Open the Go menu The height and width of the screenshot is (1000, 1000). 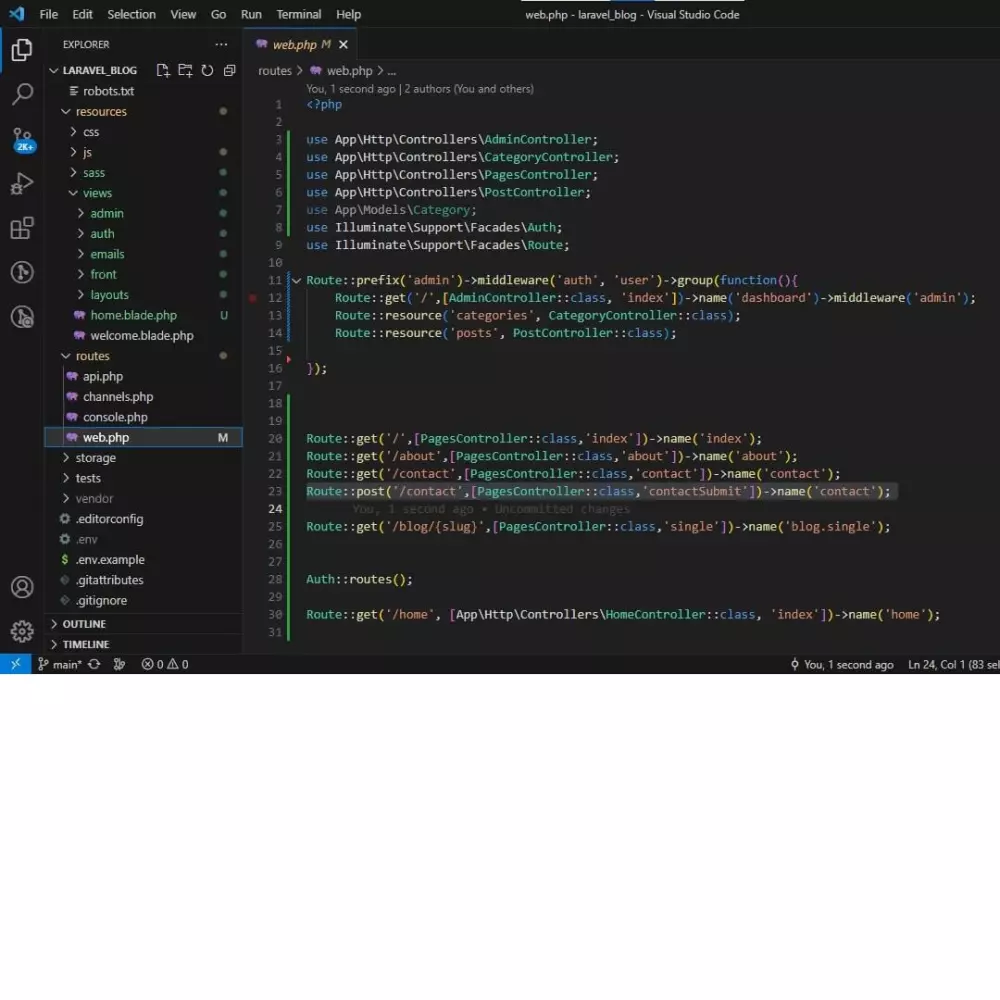[218, 14]
